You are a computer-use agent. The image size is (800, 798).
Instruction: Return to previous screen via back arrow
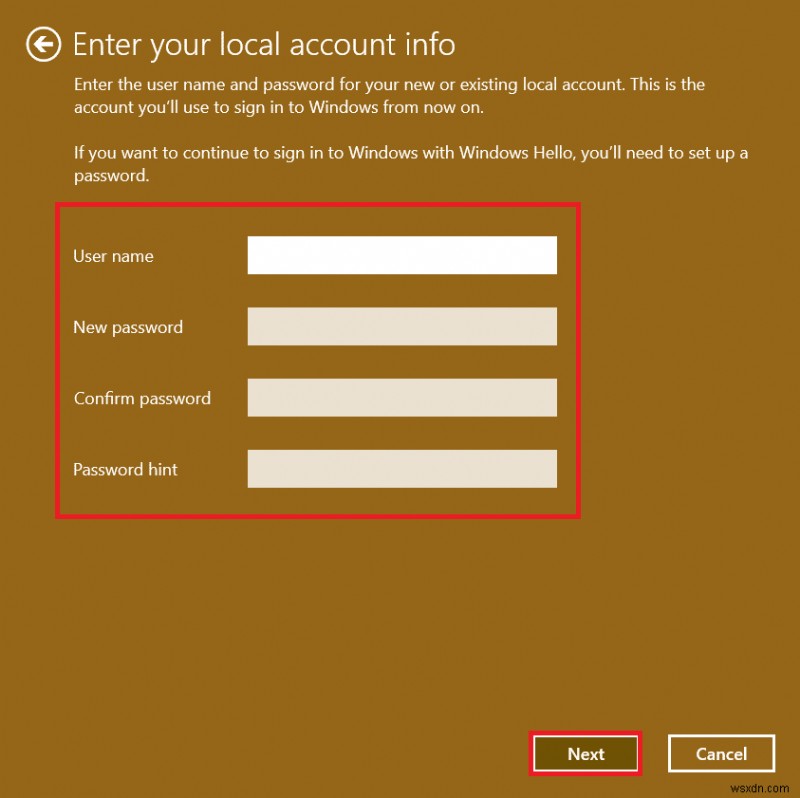[x=44, y=44]
